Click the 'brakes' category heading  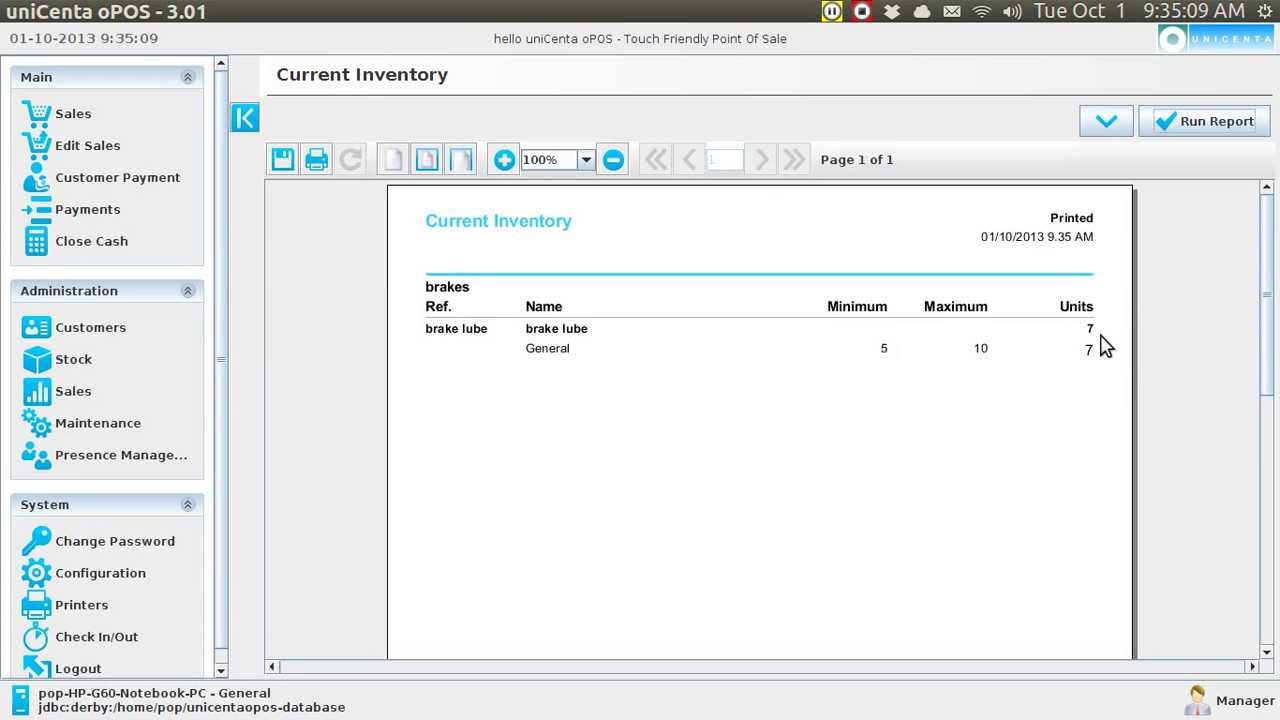(447, 287)
